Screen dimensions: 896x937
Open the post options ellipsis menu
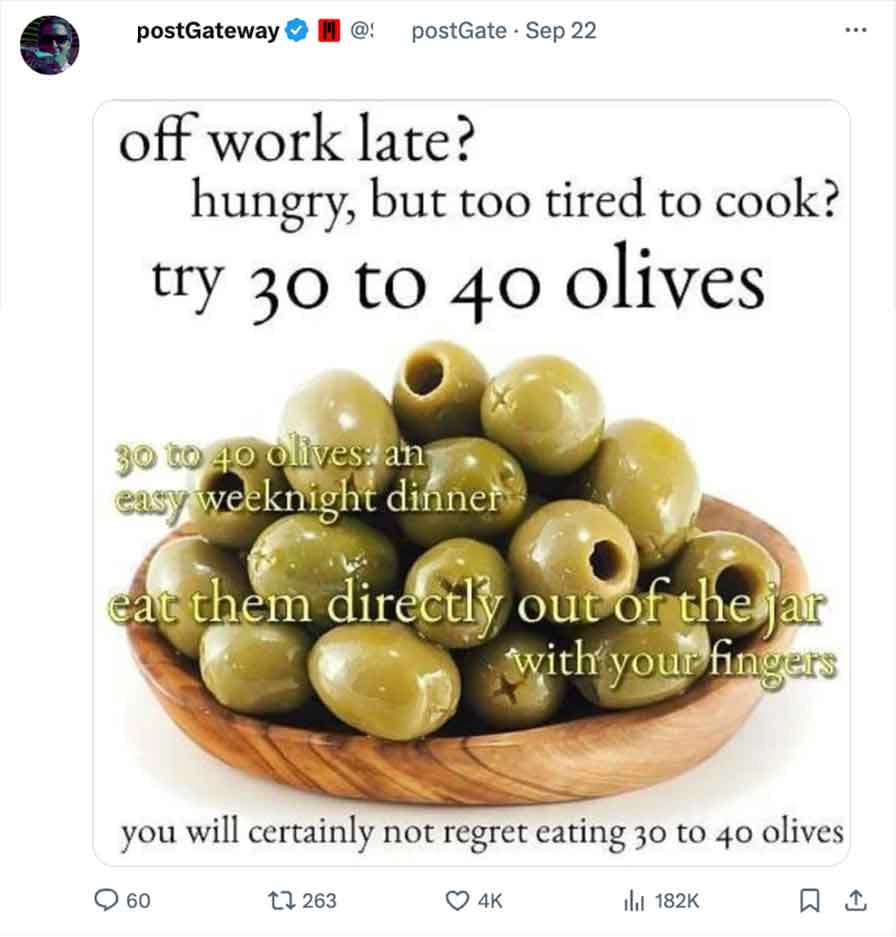pos(855,31)
